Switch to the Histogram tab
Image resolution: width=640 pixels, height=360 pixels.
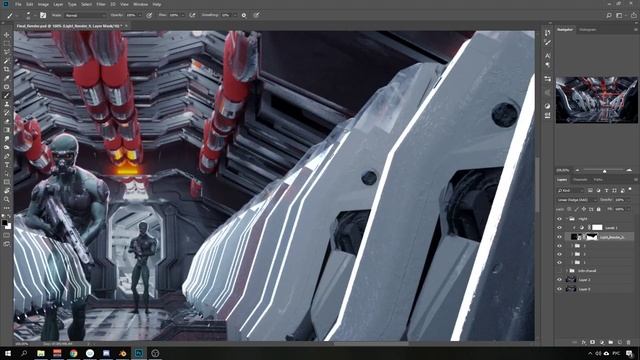[x=587, y=29]
